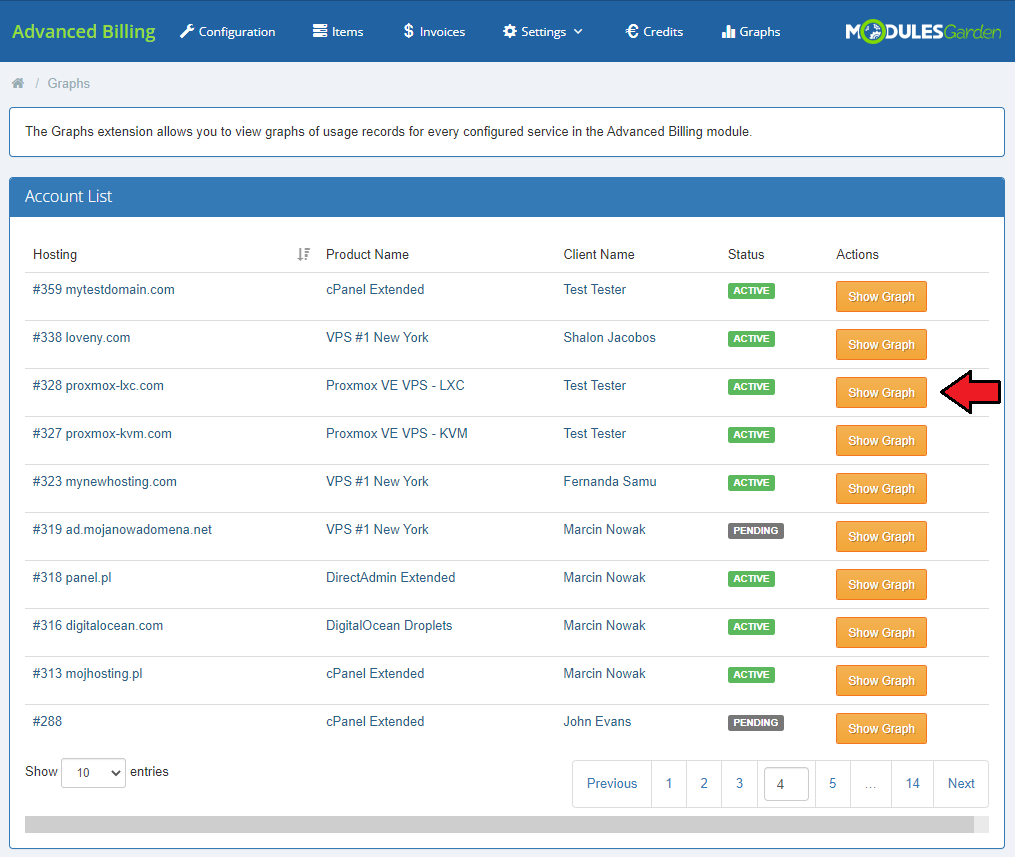The width and height of the screenshot is (1015, 857).
Task: Show Graph for hosting #288
Action: click(x=881, y=728)
